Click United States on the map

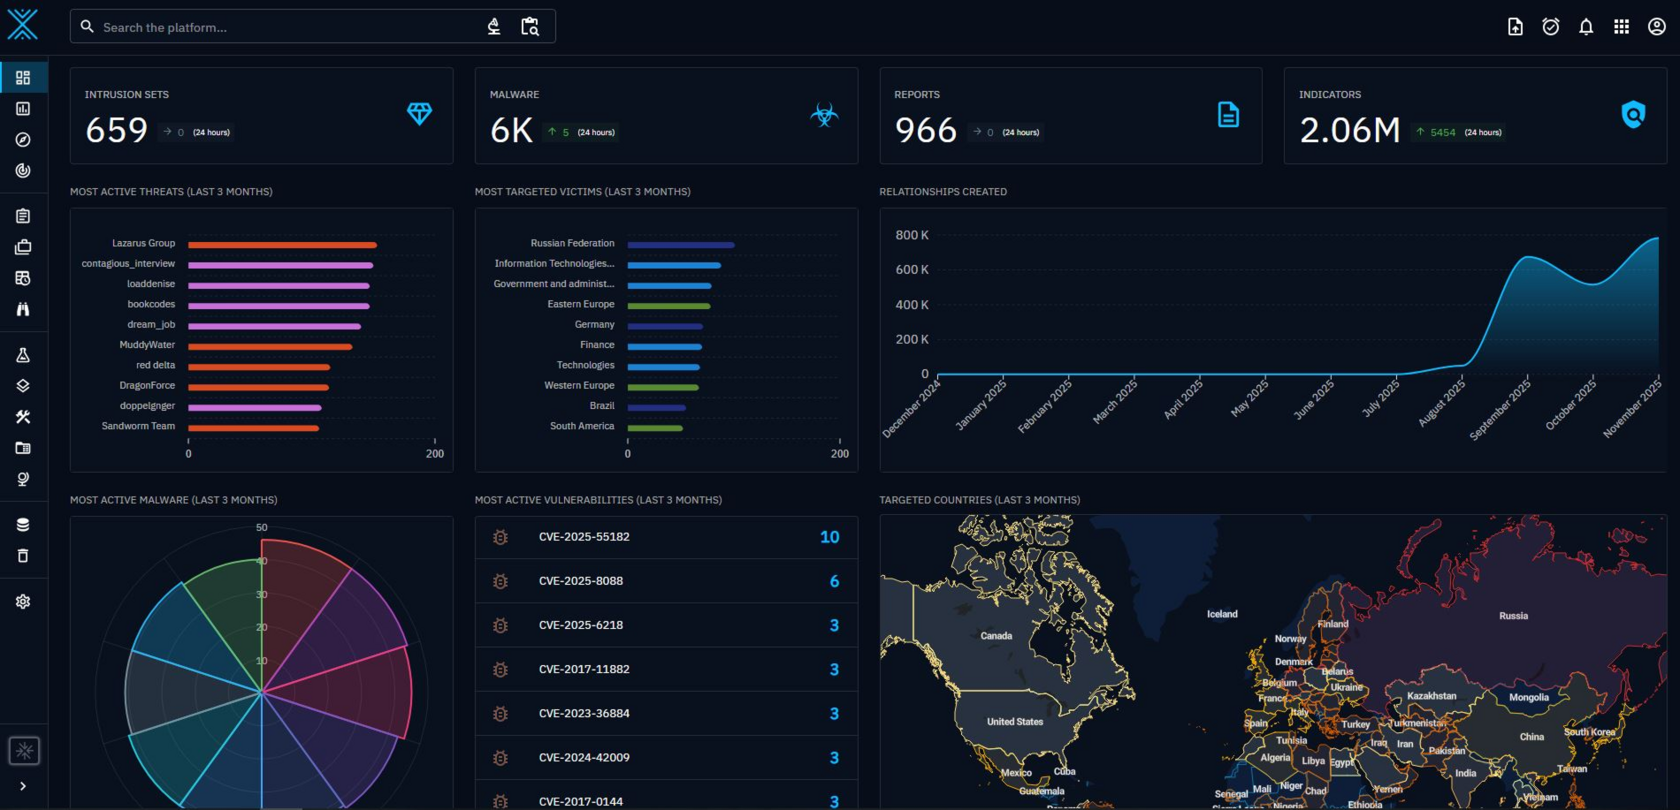[x=1015, y=722]
